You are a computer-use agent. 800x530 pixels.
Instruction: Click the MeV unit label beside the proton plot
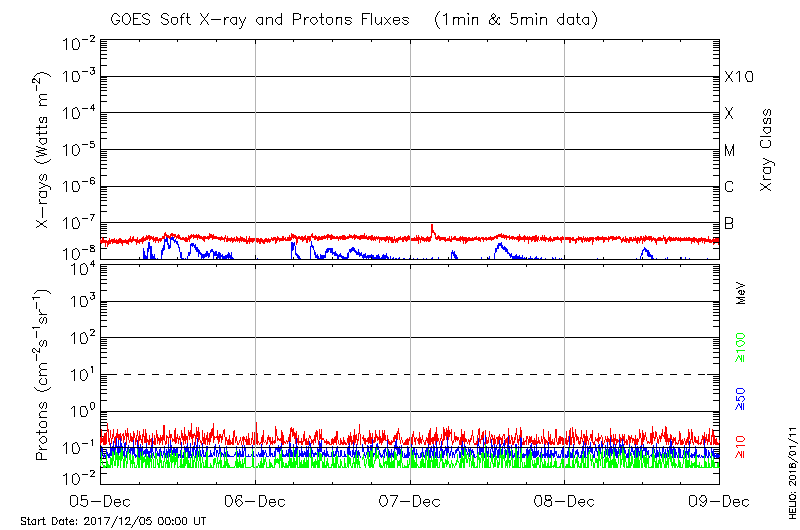coord(741,294)
